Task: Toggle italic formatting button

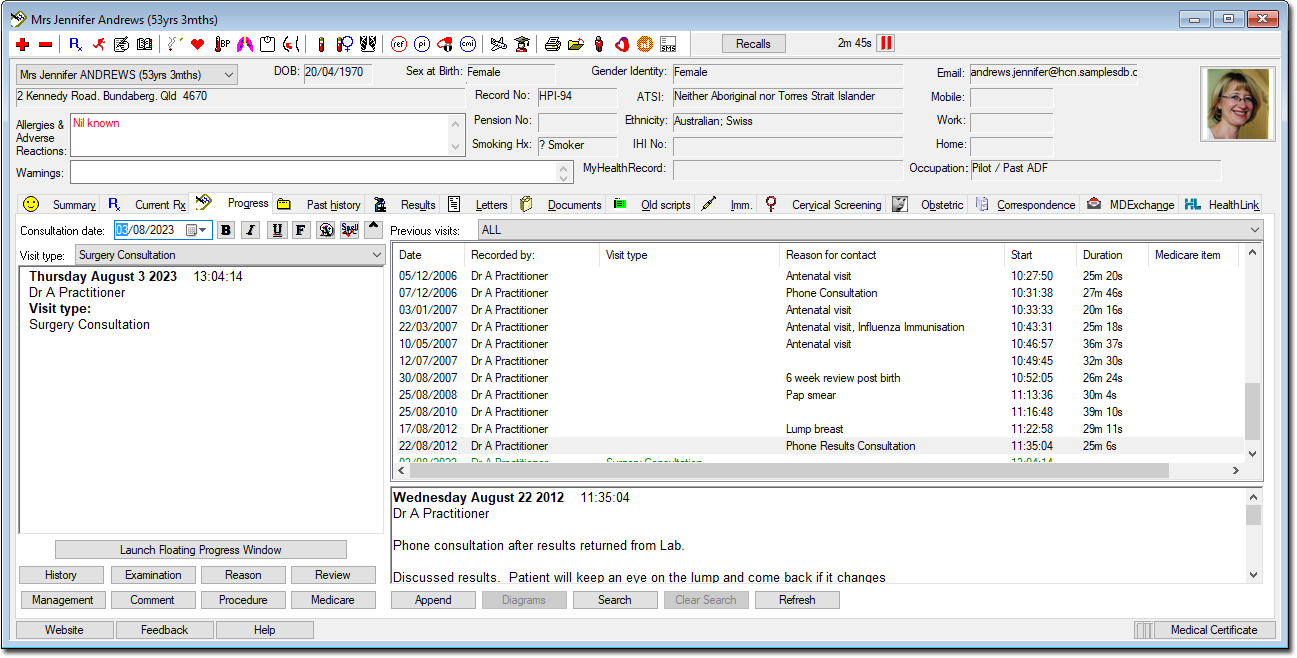Action: pyautogui.click(x=250, y=230)
